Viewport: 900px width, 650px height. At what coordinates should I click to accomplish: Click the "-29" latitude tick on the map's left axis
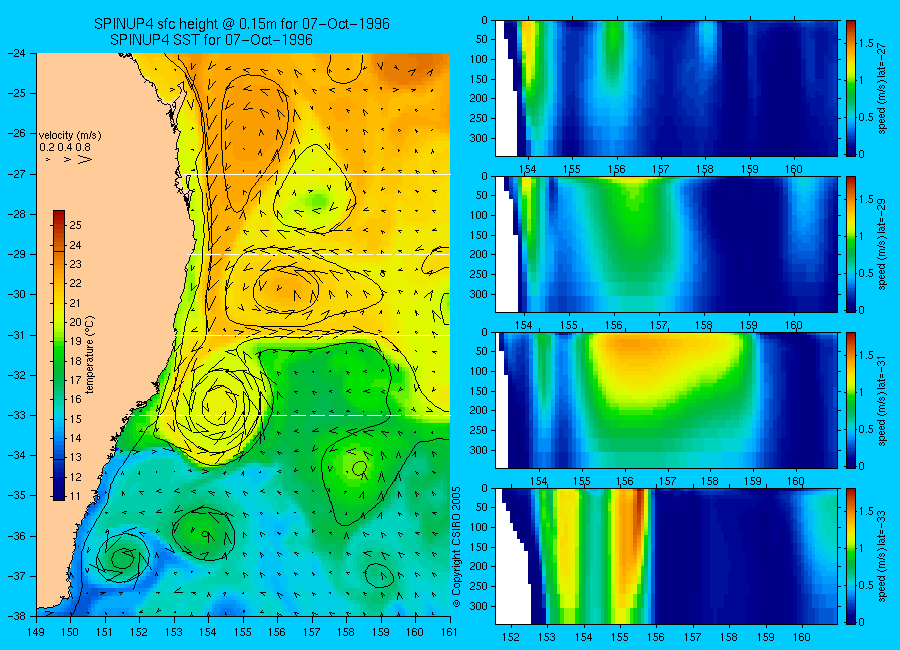coord(15,254)
